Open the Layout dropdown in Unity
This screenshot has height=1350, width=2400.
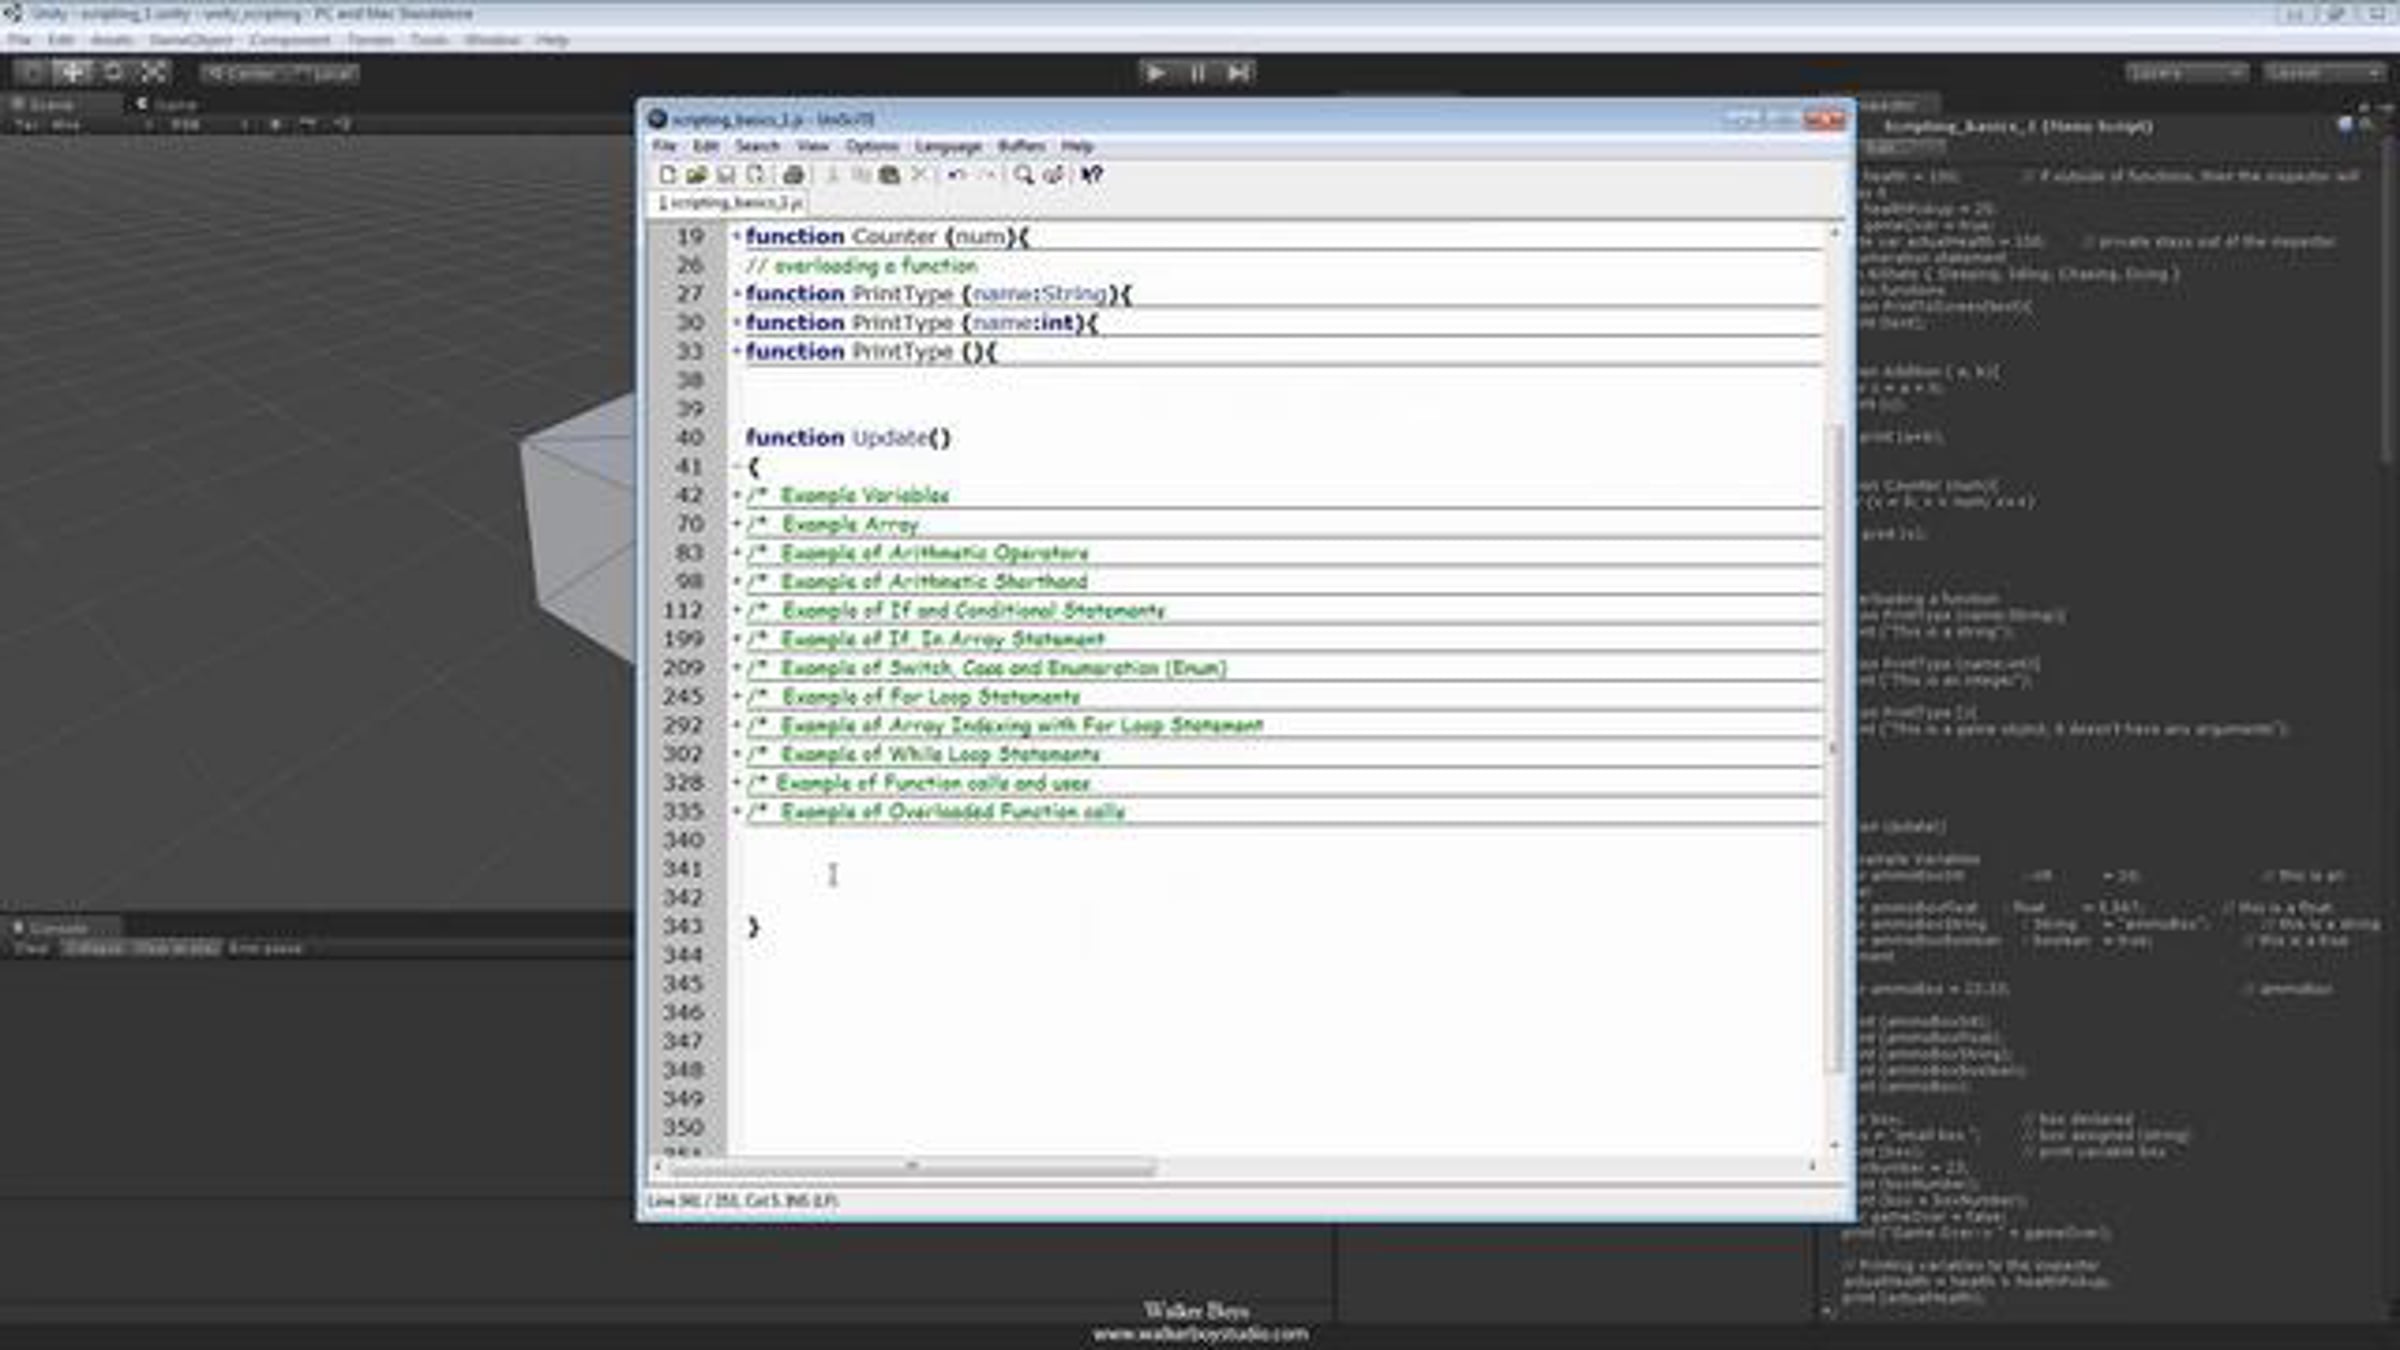(x=2325, y=73)
